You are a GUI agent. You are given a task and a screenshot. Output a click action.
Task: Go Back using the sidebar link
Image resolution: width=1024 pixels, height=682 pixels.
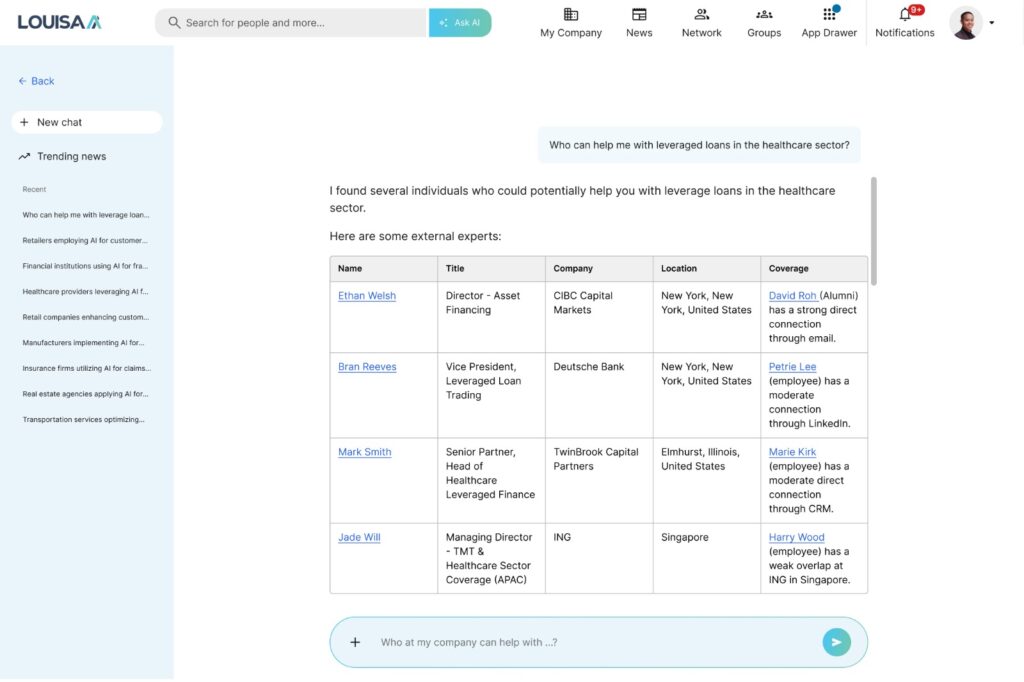click(x=37, y=81)
